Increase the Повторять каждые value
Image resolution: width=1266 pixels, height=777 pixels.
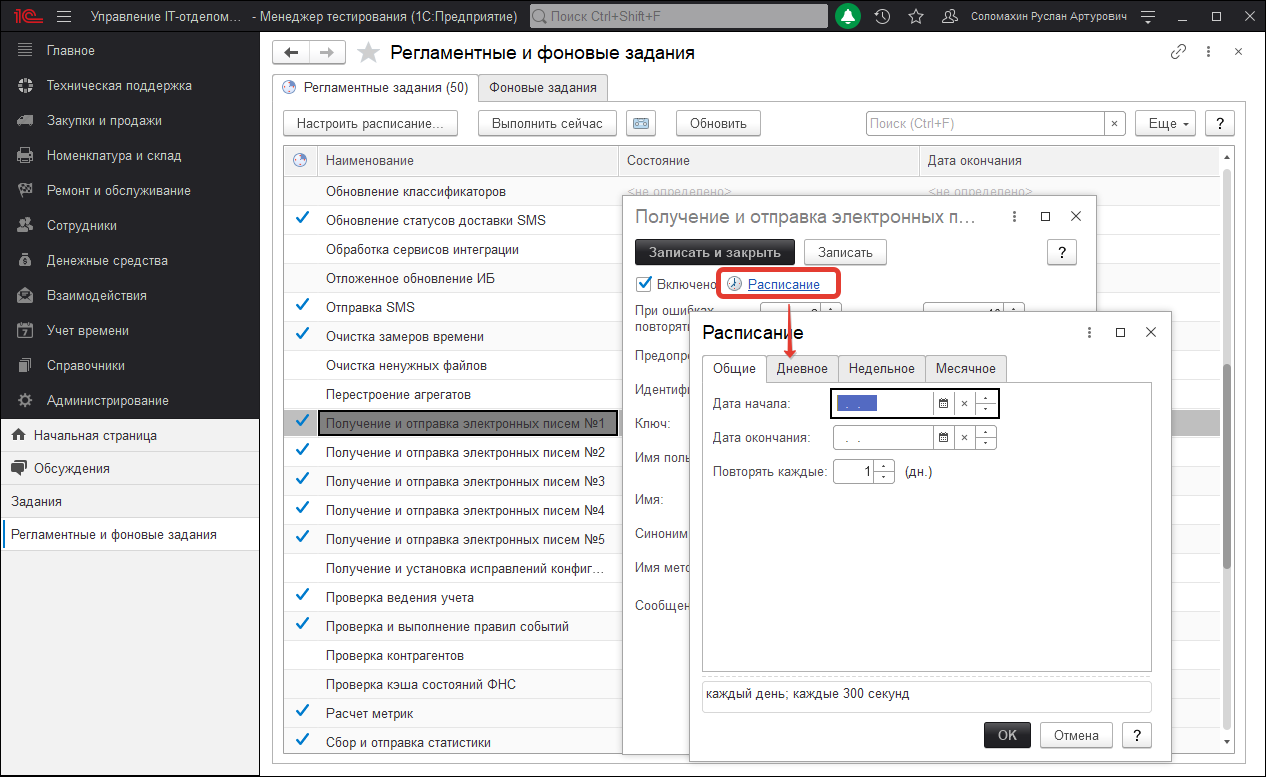coord(885,465)
